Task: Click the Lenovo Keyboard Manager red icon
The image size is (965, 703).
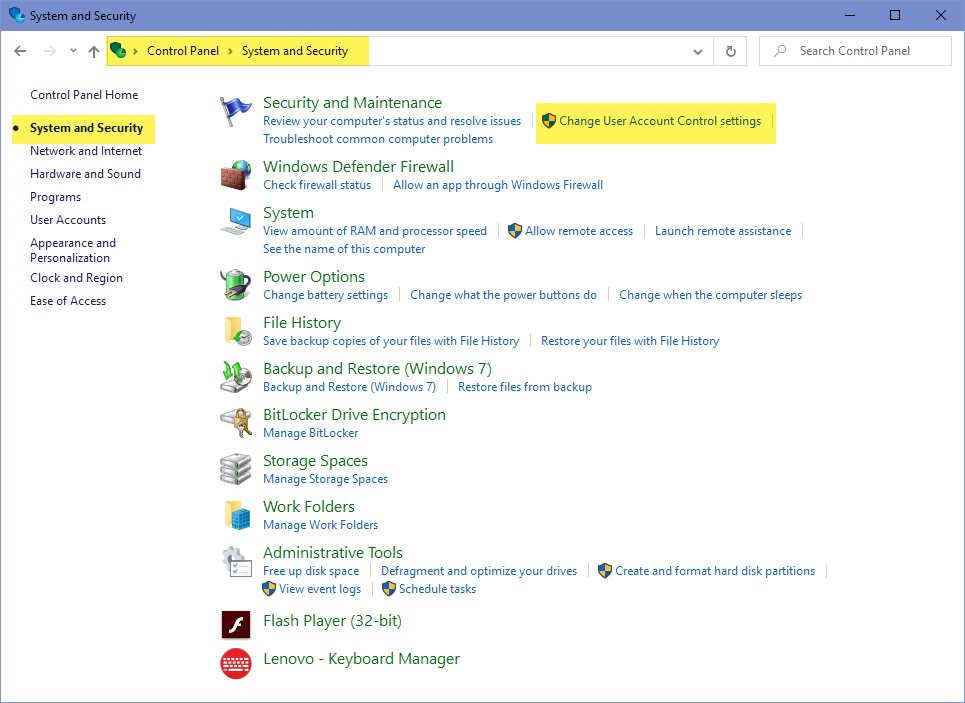Action: coord(236,664)
